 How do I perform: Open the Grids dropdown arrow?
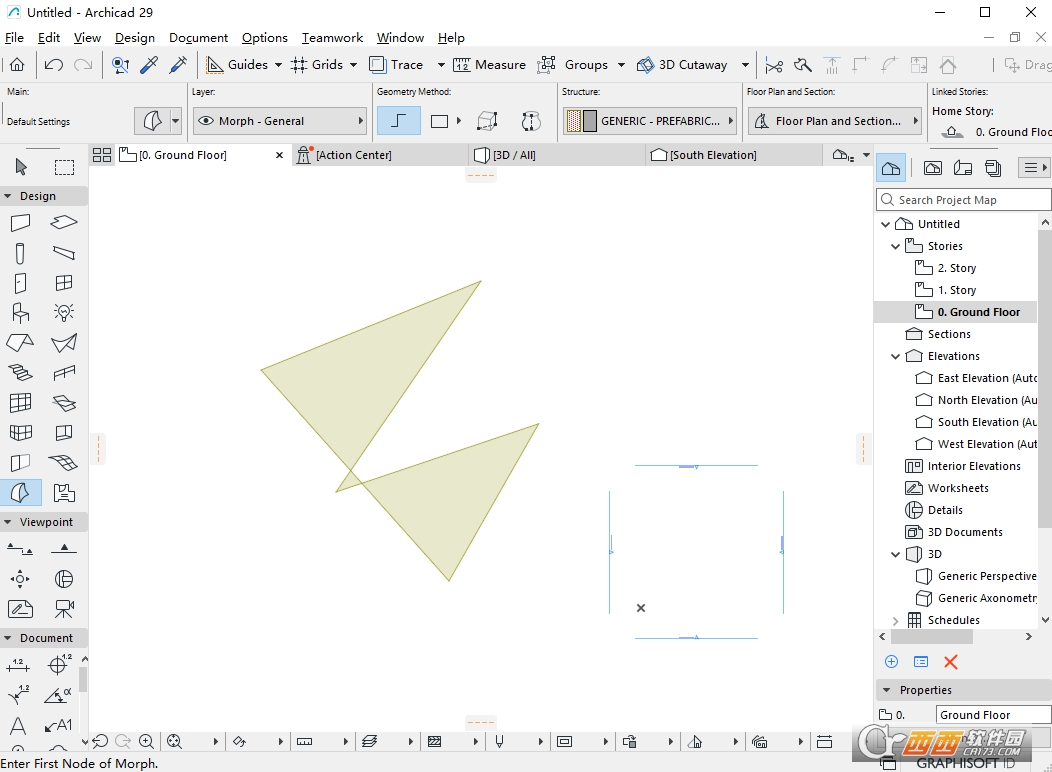point(354,65)
